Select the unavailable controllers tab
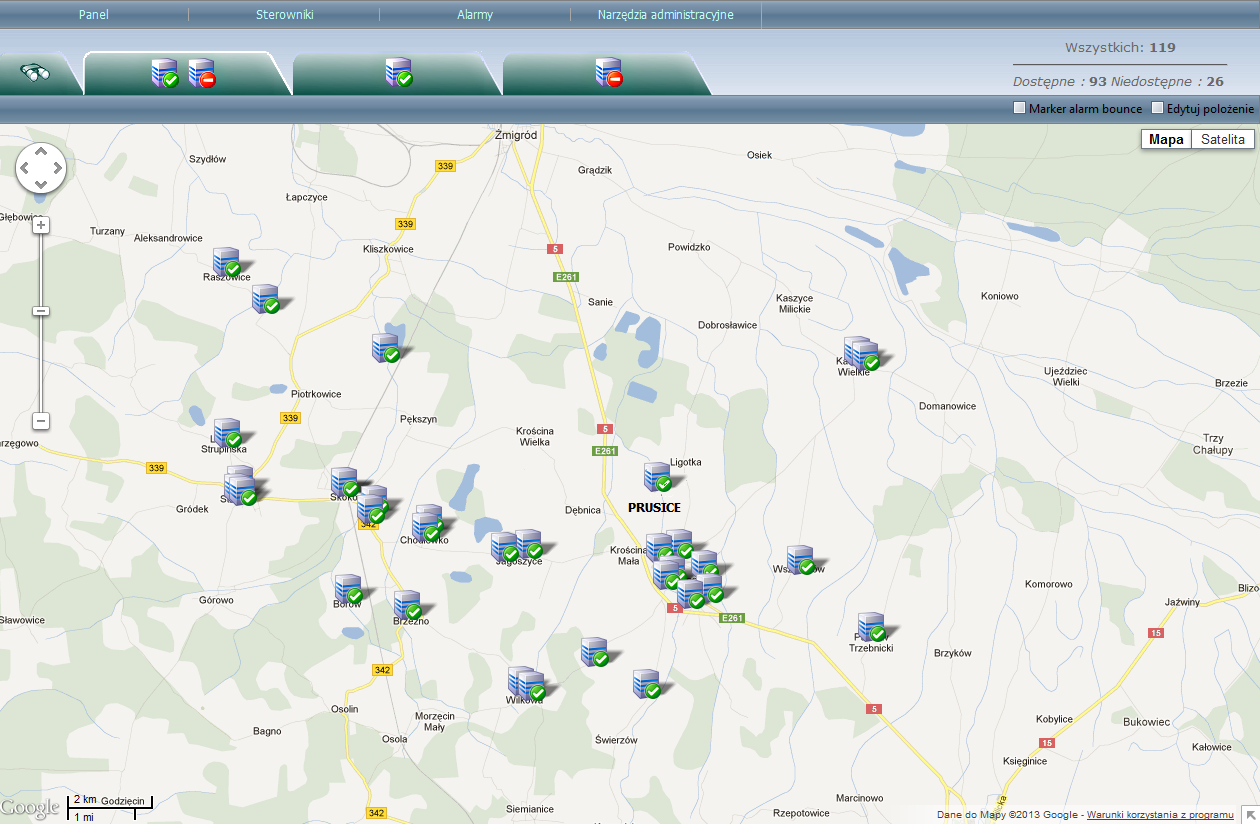This screenshot has width=1260, height=824. click(x=608, y=73)
